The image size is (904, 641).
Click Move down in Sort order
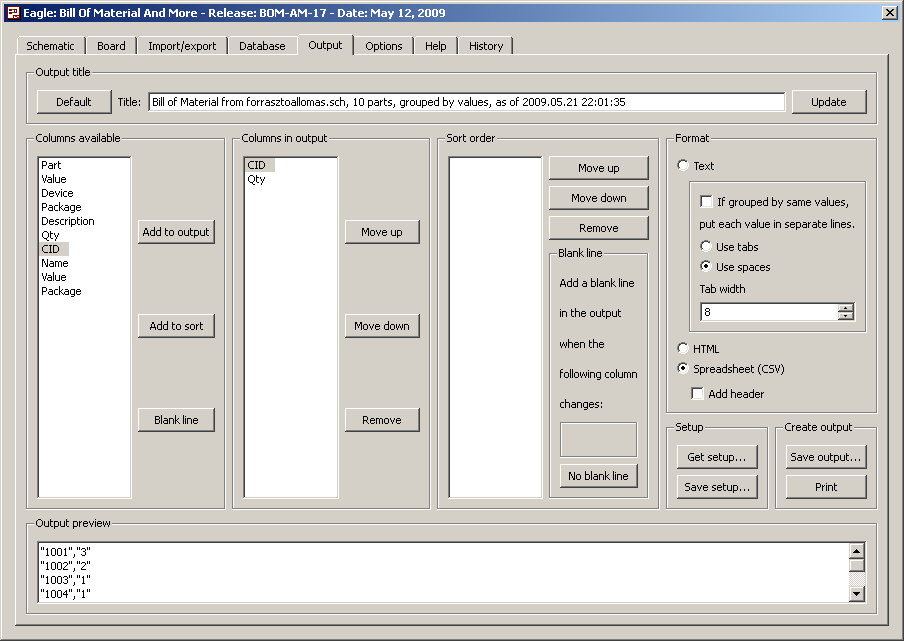[598, 198]
